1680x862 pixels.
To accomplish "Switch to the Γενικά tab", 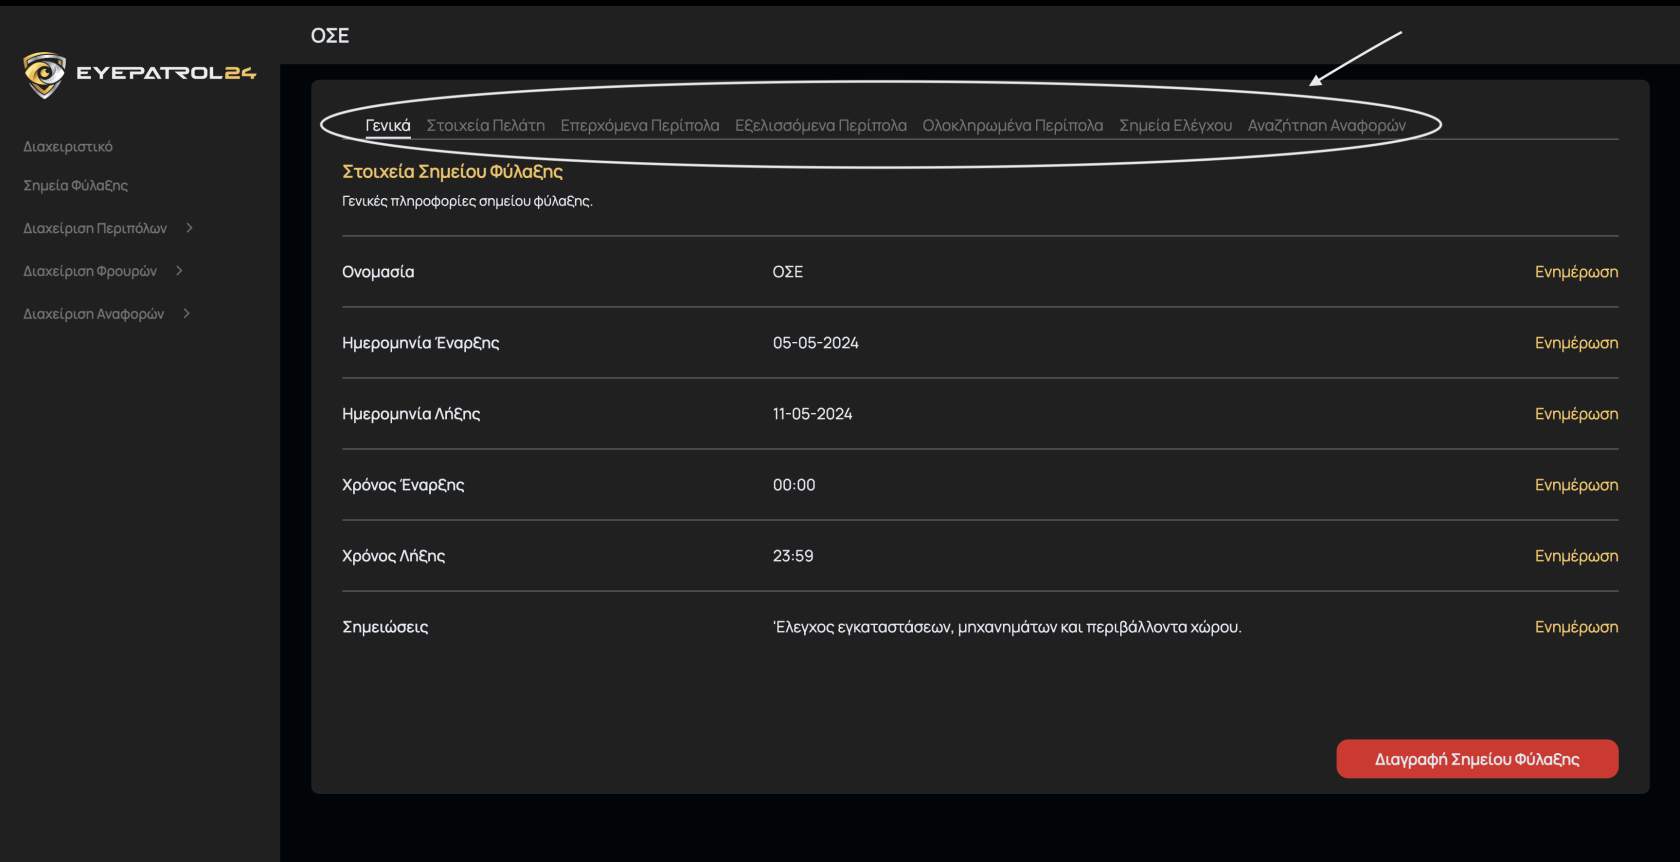I will tap(388, 126).
